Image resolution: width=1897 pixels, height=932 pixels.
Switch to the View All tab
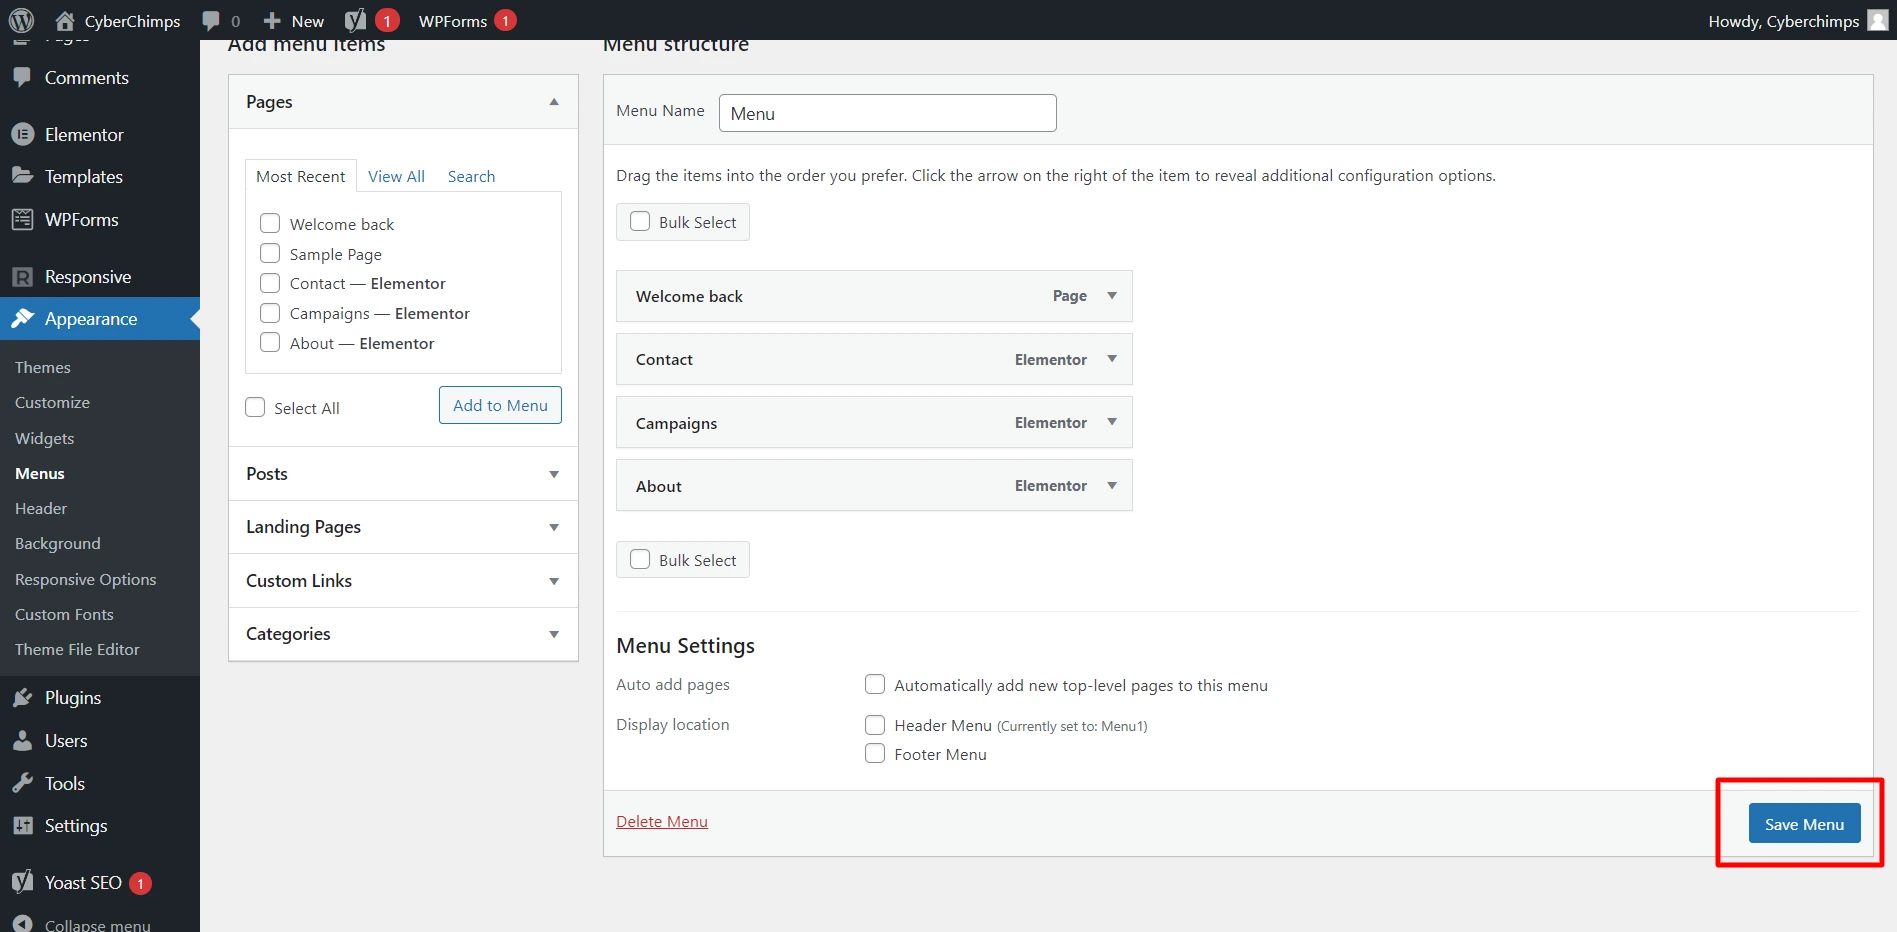click(x=396, y=176)
